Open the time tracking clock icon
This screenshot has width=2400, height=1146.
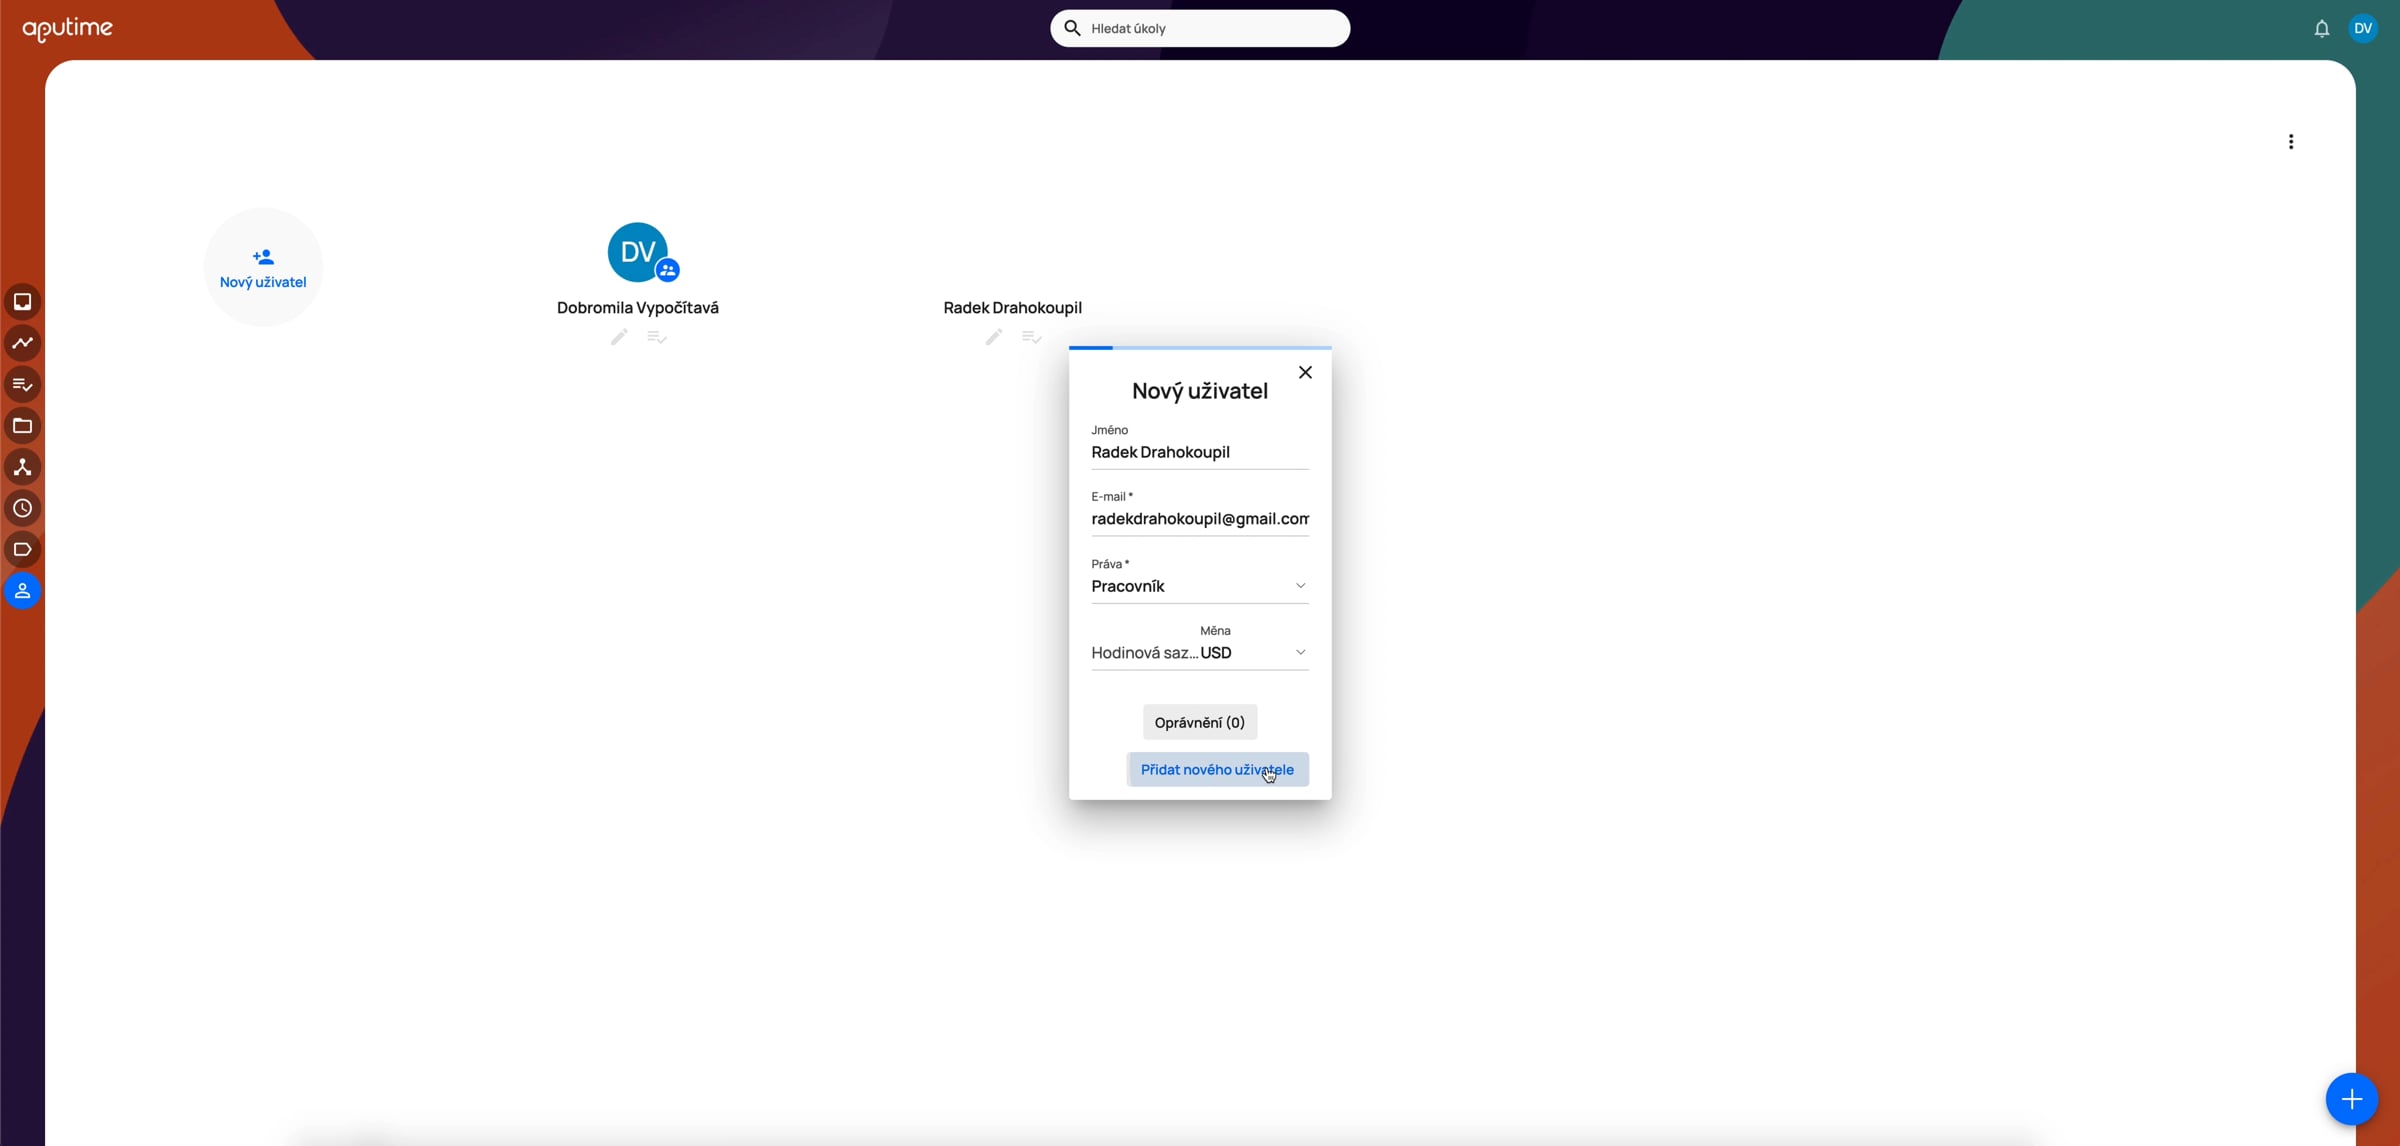pos(22,509)
